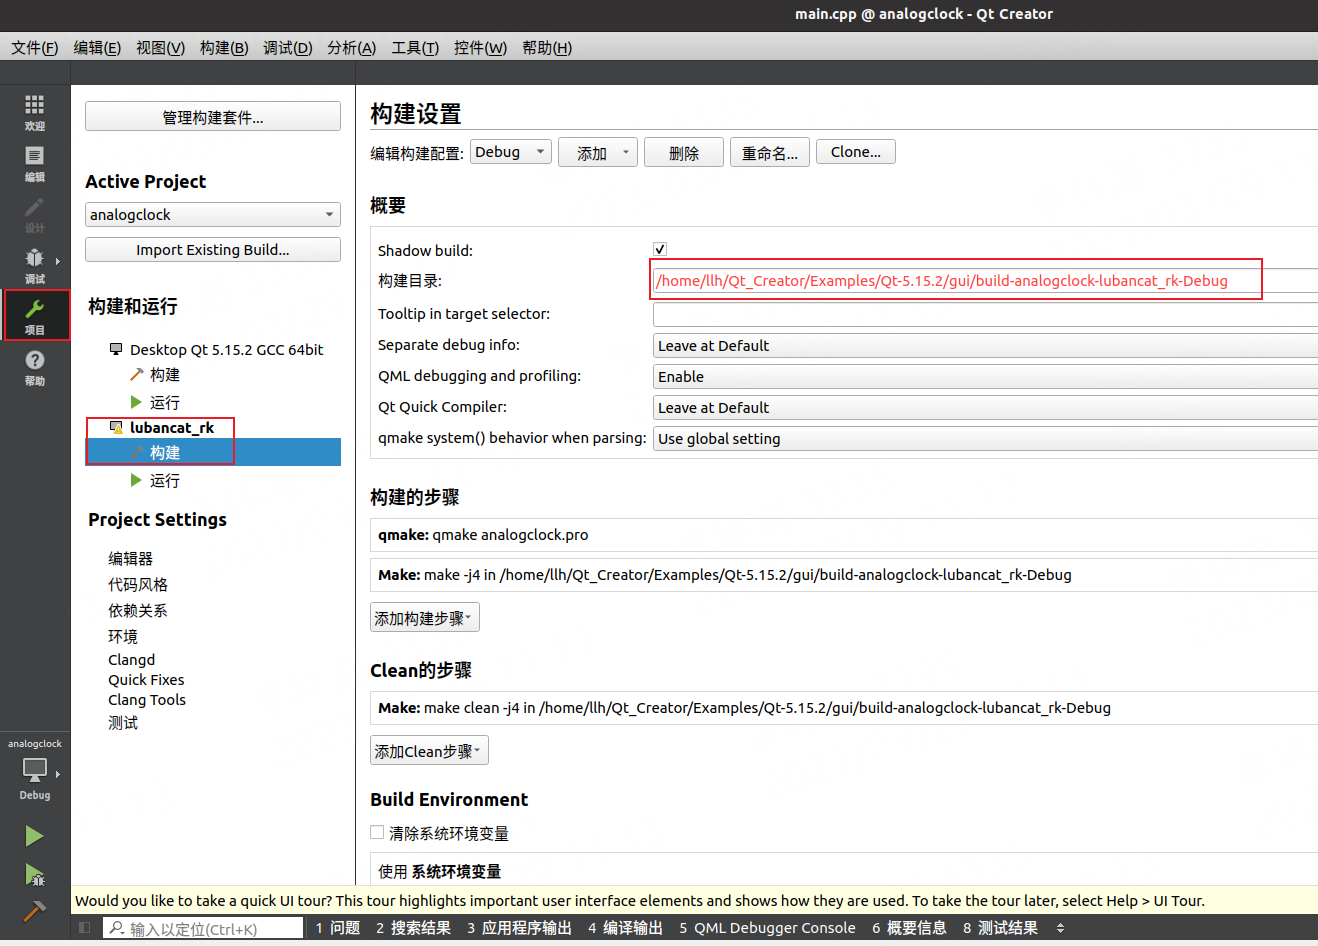
Task: Open the analogclock kit selector monitor icon
Action: point(35,770)
